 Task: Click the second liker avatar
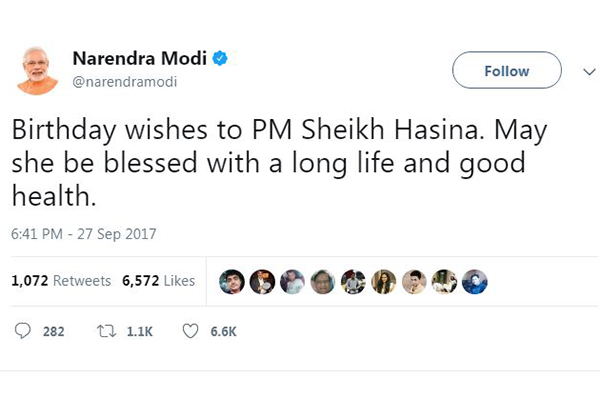tap(262, 282)
